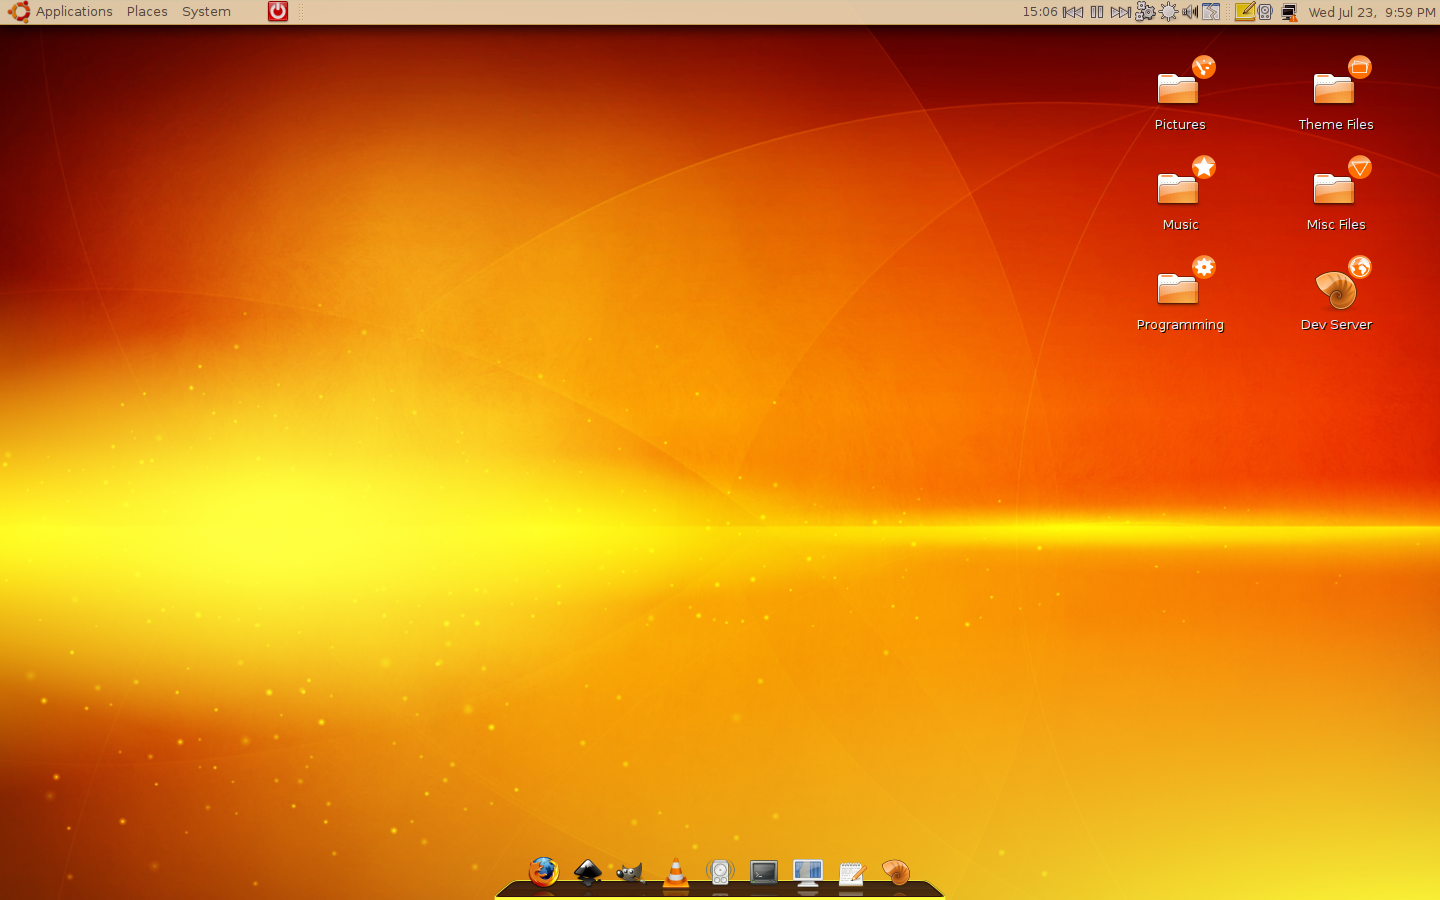Pause the music in the top panel
Image resolution: width=1440 pixels, height=900 pixels.
tap(1097, 12)
